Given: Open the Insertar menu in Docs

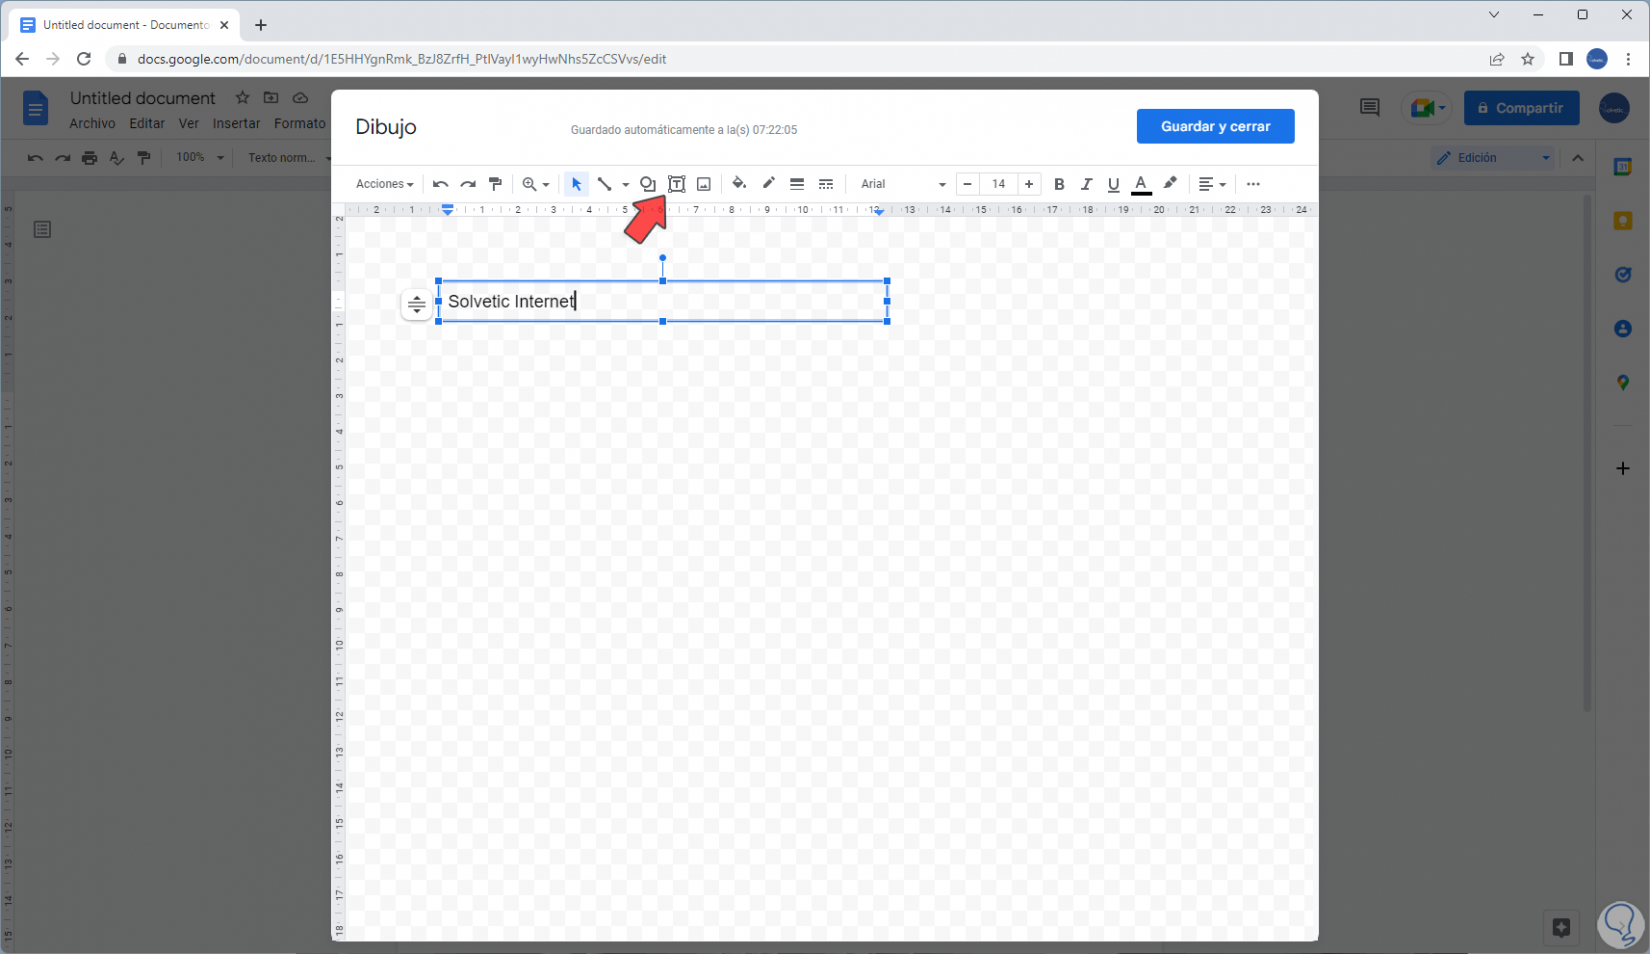Looking at the screenshot, I should click(x=236, y=123).
